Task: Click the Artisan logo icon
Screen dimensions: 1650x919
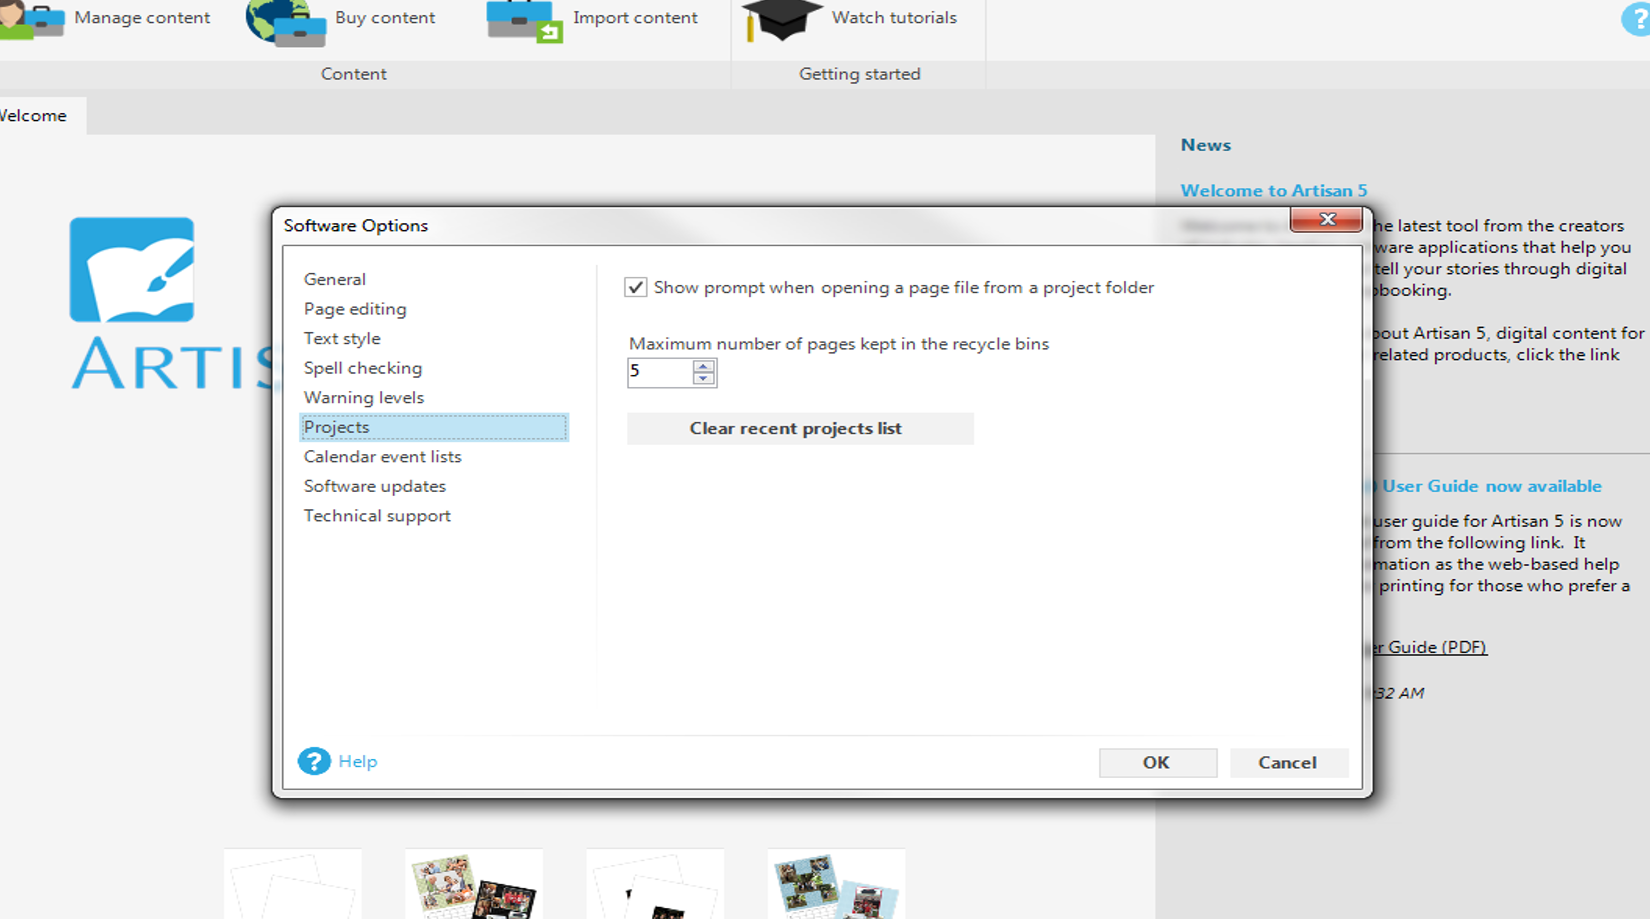Action: click(132, 270)
